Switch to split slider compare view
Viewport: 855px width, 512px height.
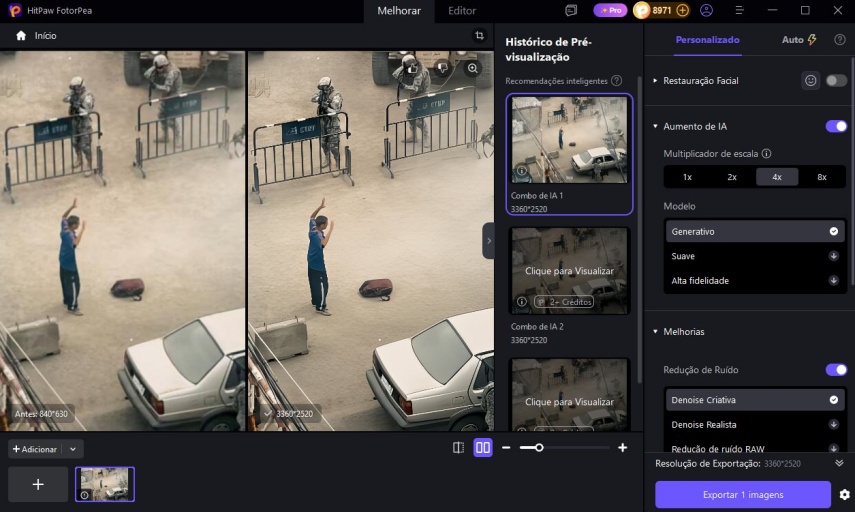click(x=459, y=448)
